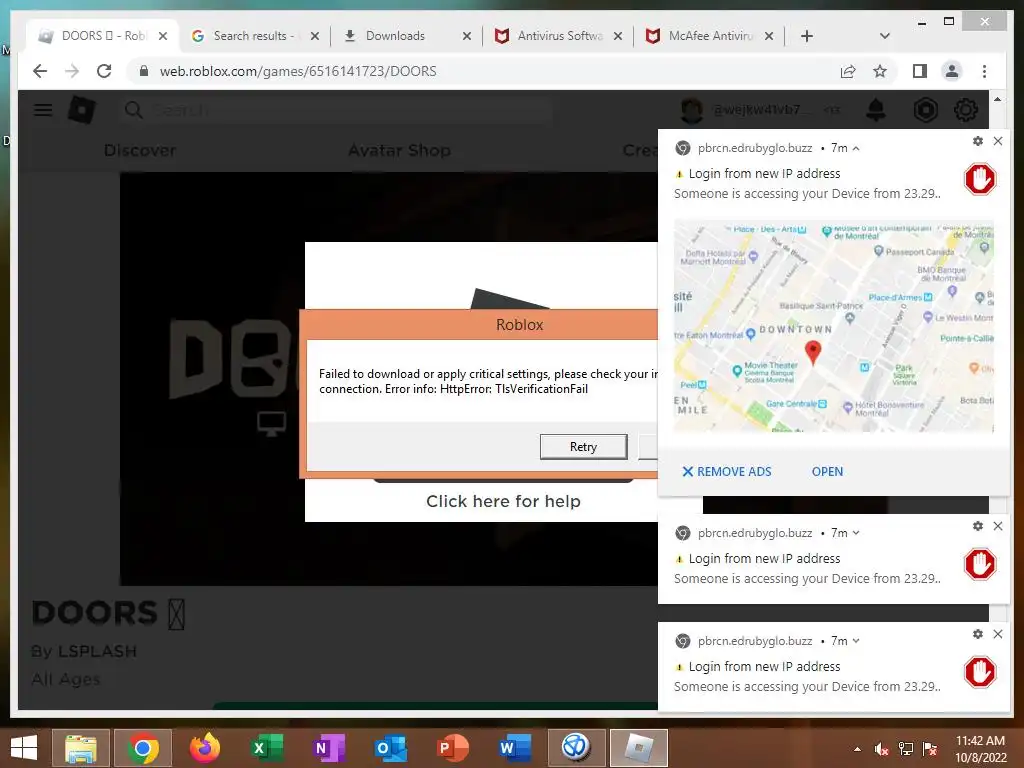Click the Click here for help link
This screenshot has height=768, width=1024.
[x=503, y=501]
